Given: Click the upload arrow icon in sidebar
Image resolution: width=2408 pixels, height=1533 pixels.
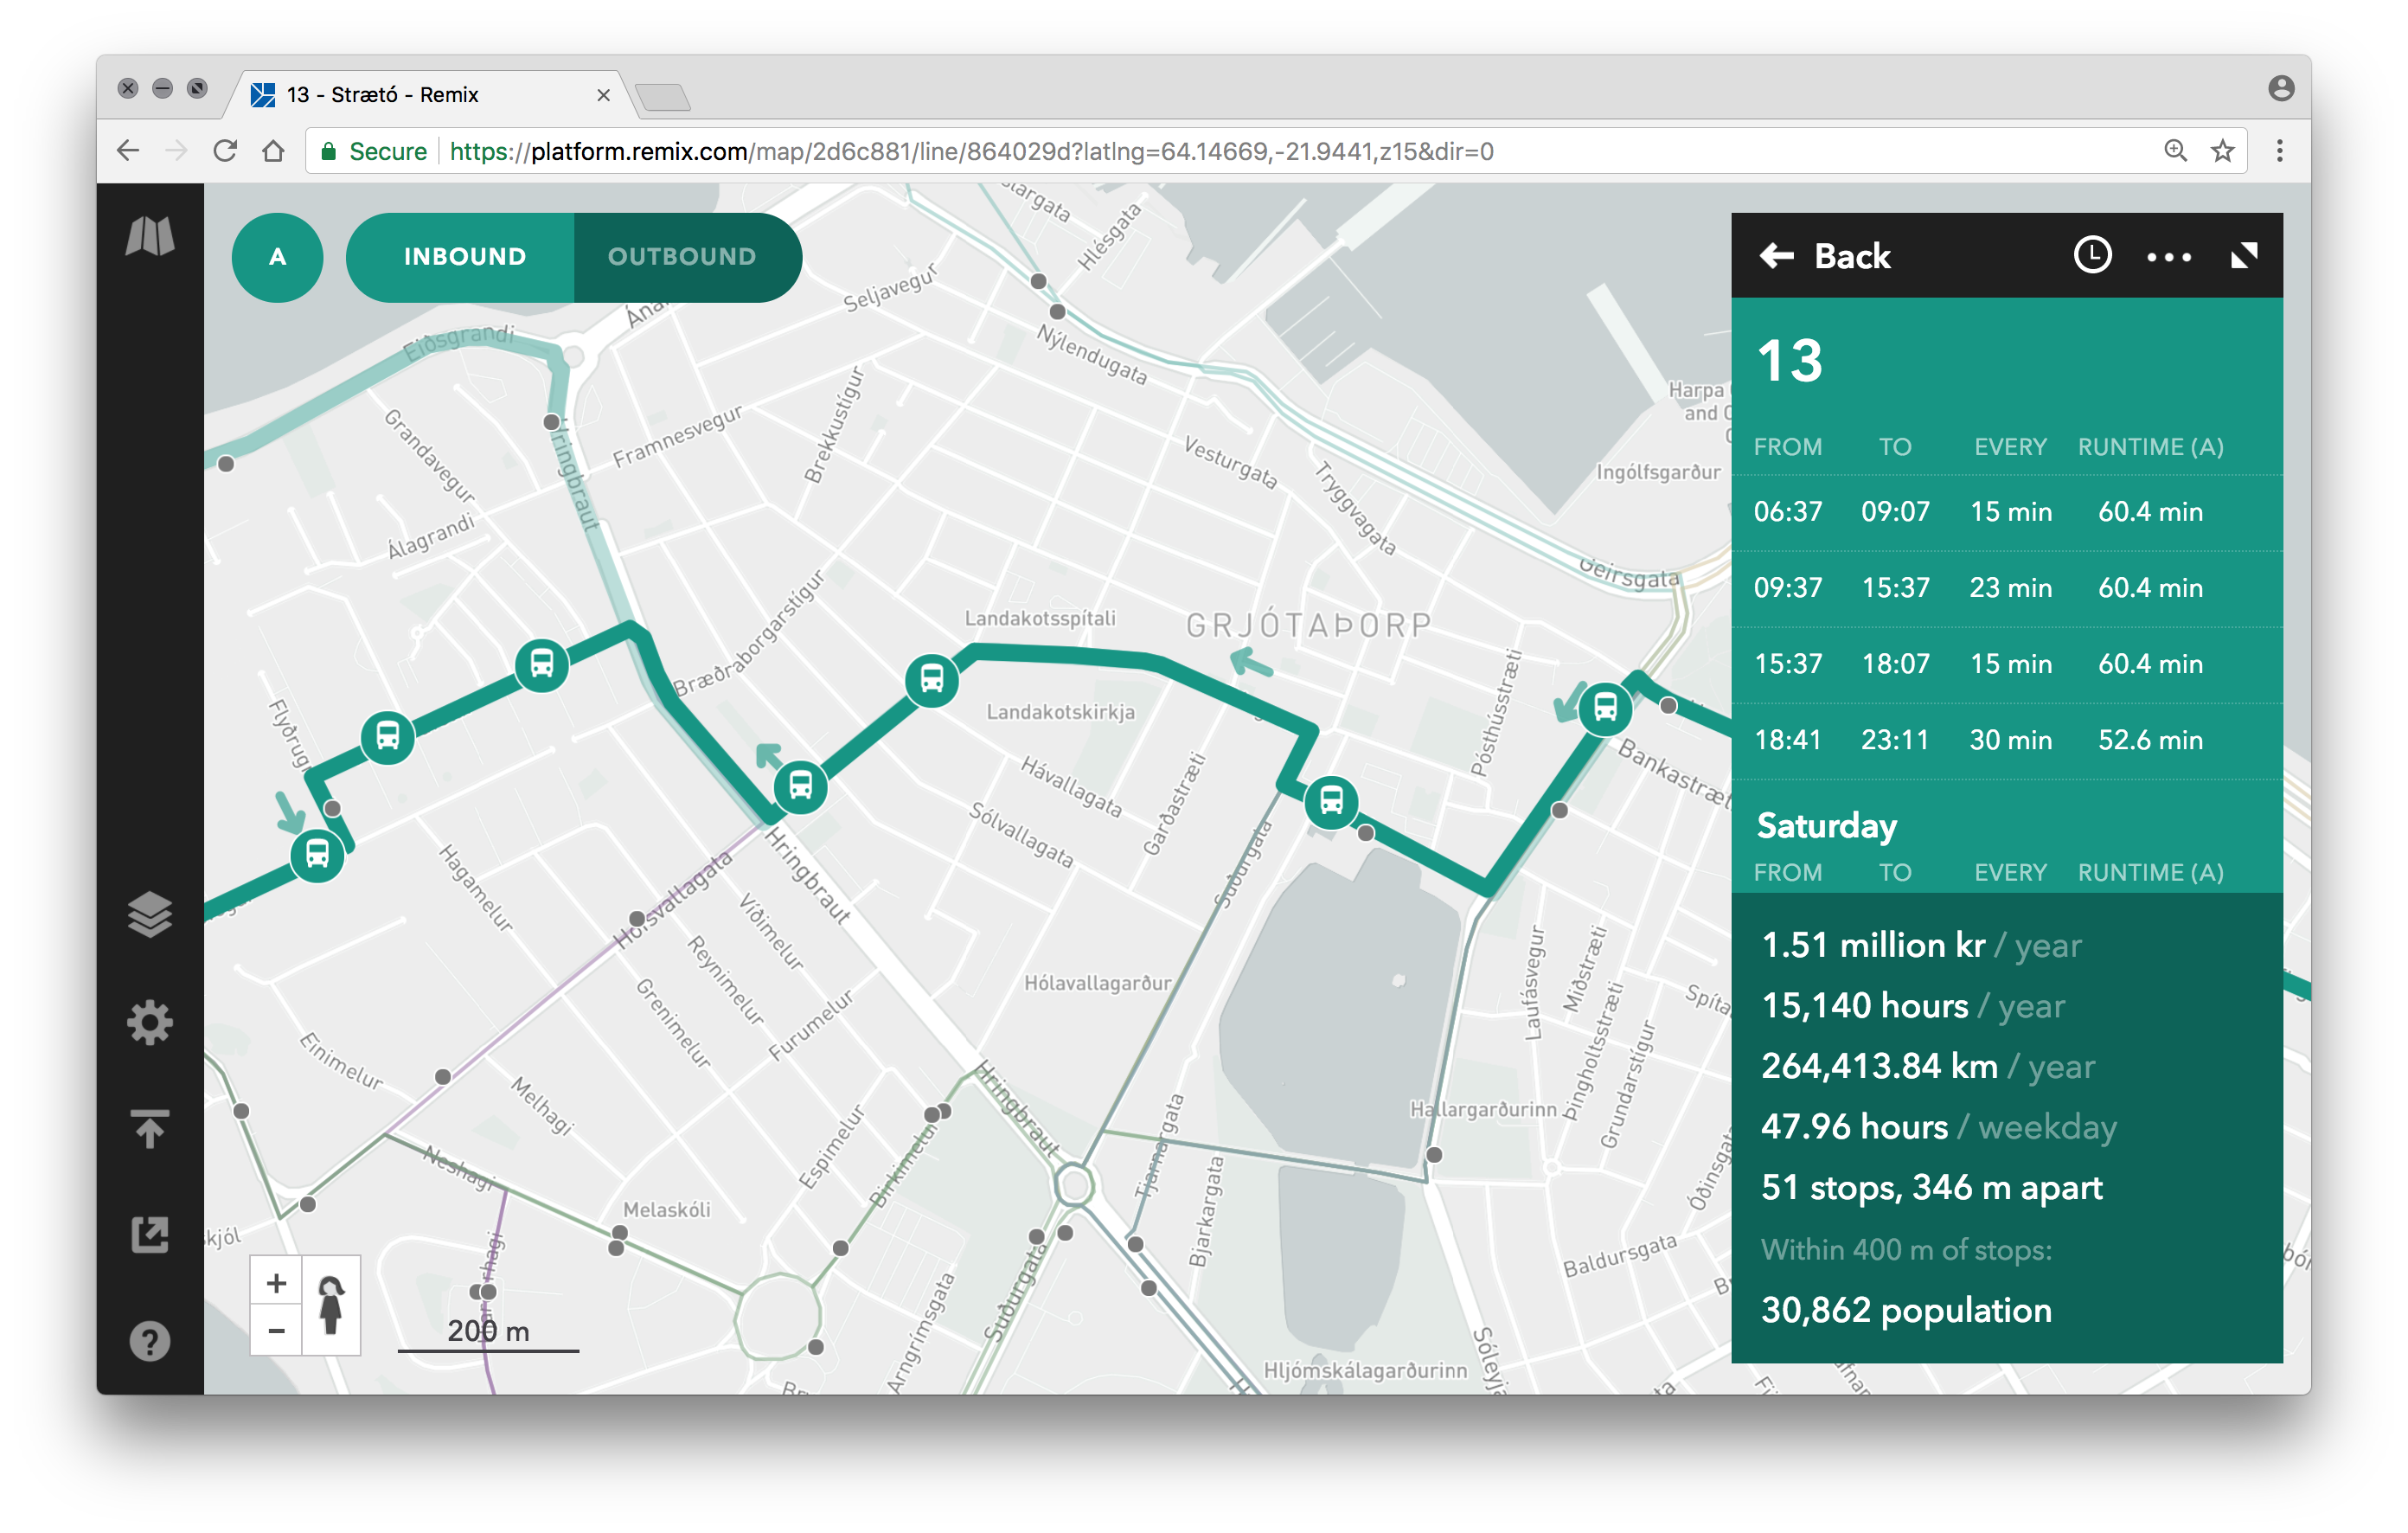Looking at the screenshot, I should coord(148,1128).
